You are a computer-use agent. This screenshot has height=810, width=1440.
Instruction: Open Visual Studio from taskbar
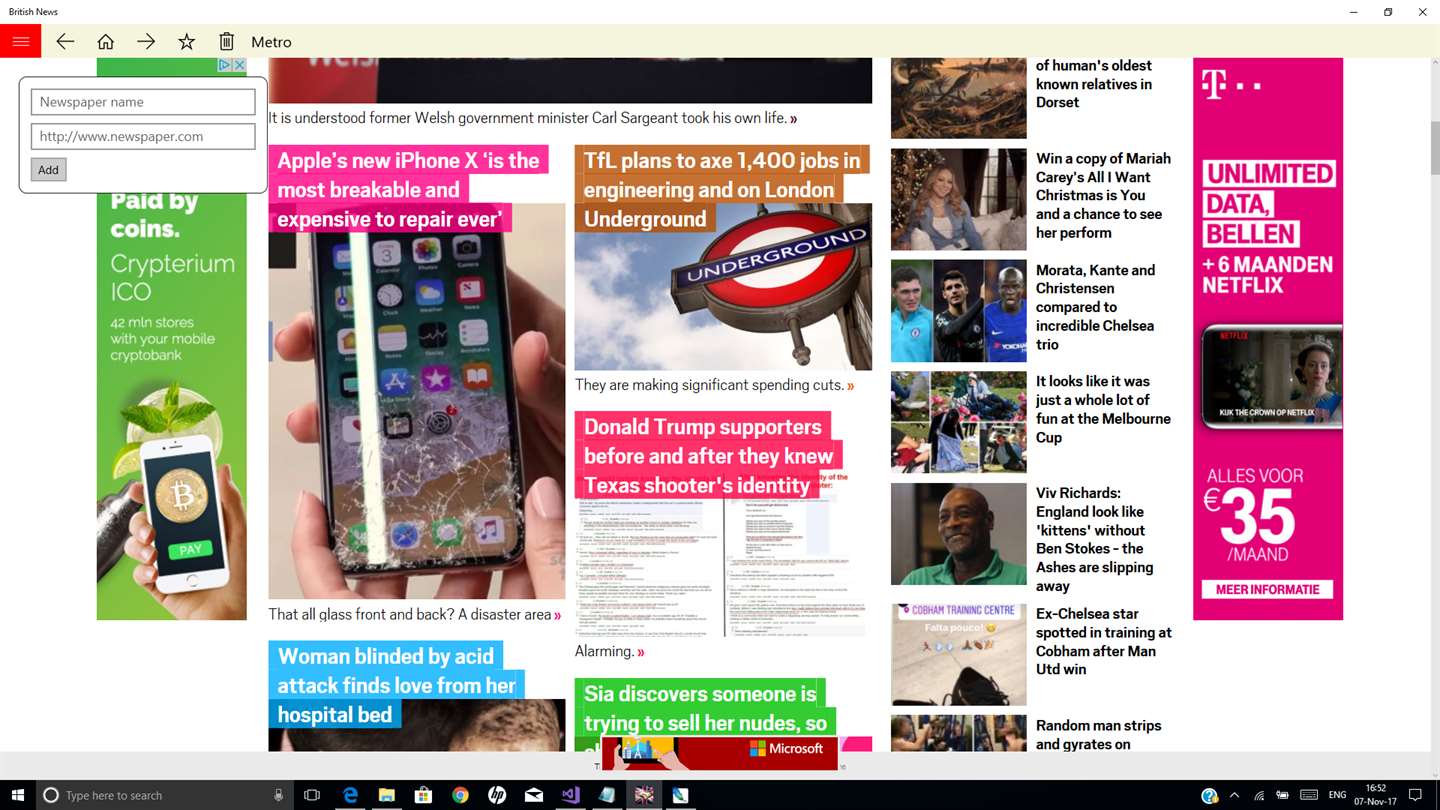coord(570,795)
